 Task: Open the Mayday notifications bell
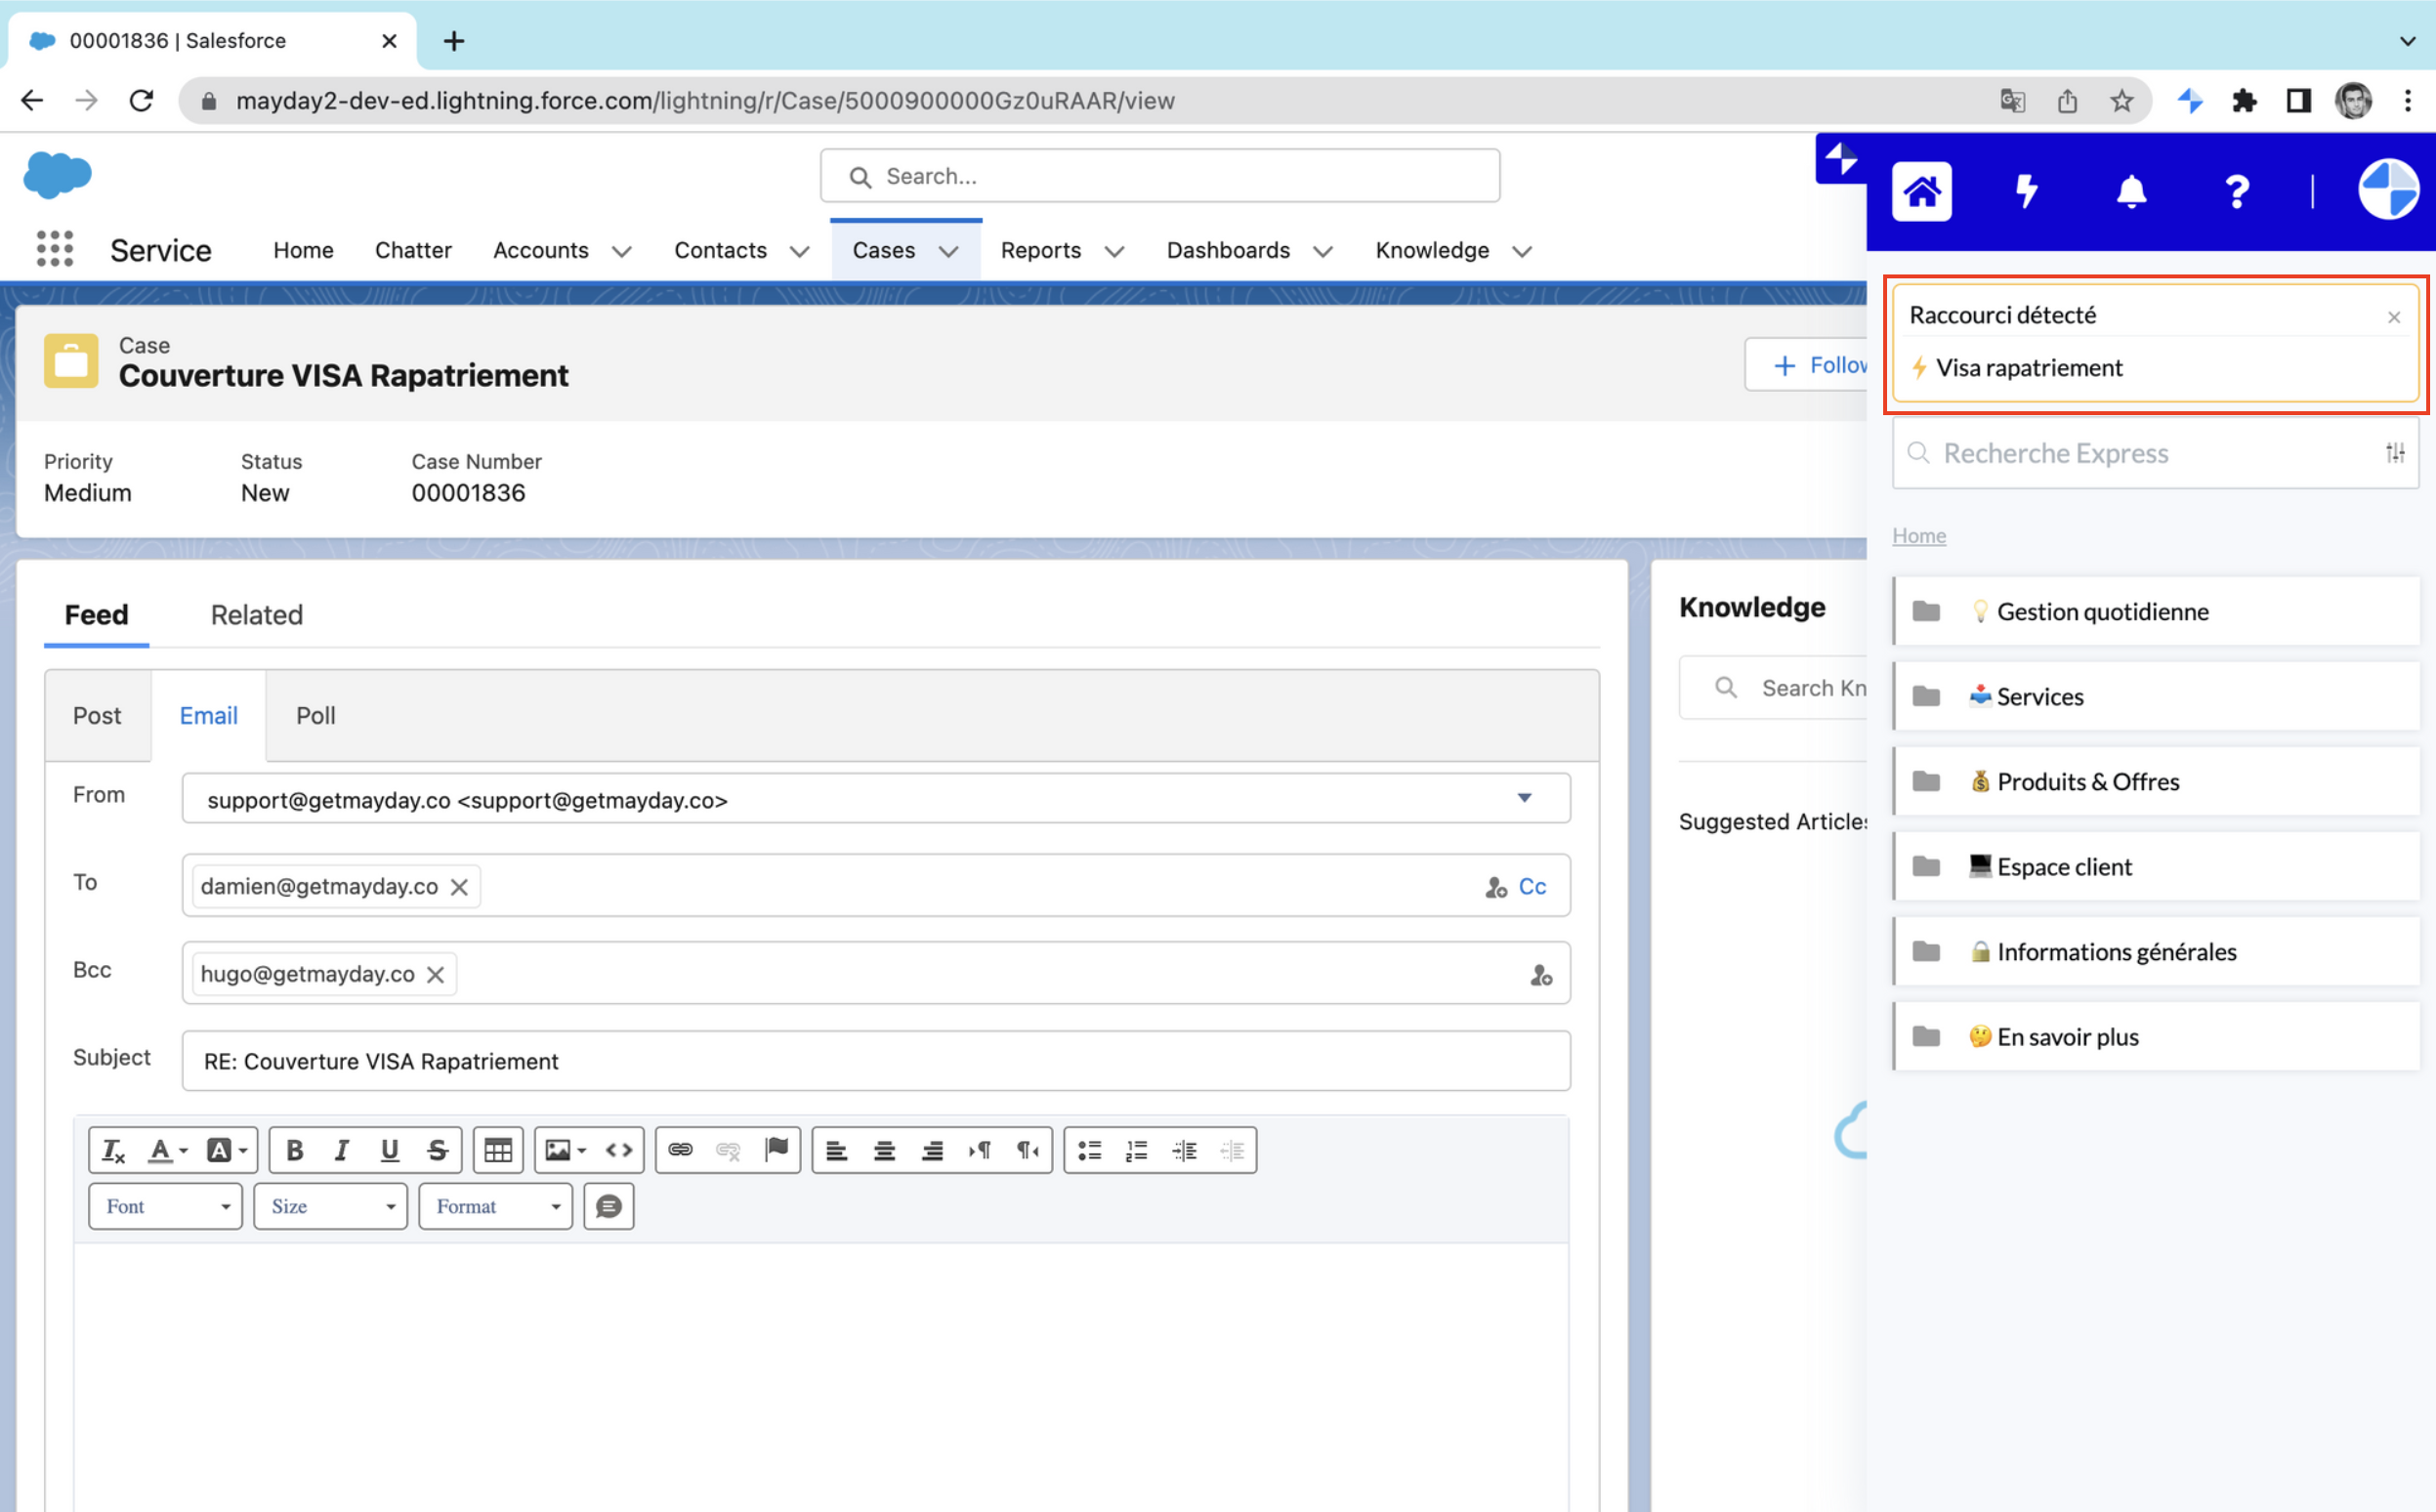click(x=2131, y=190)
